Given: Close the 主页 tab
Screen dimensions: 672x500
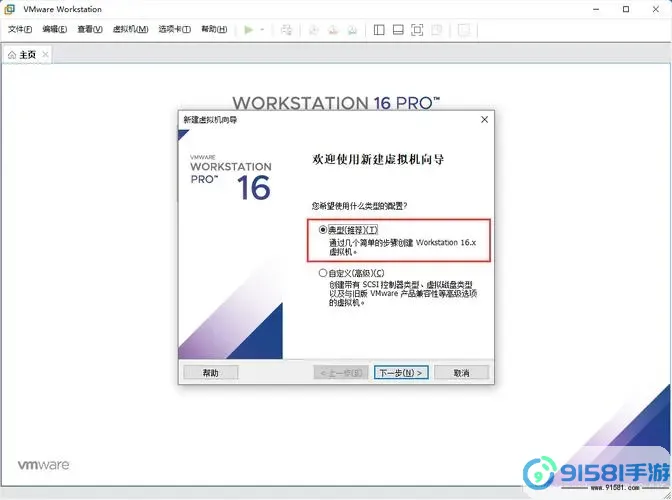Looking at the screenshot, I should click(x=45, y=54).
